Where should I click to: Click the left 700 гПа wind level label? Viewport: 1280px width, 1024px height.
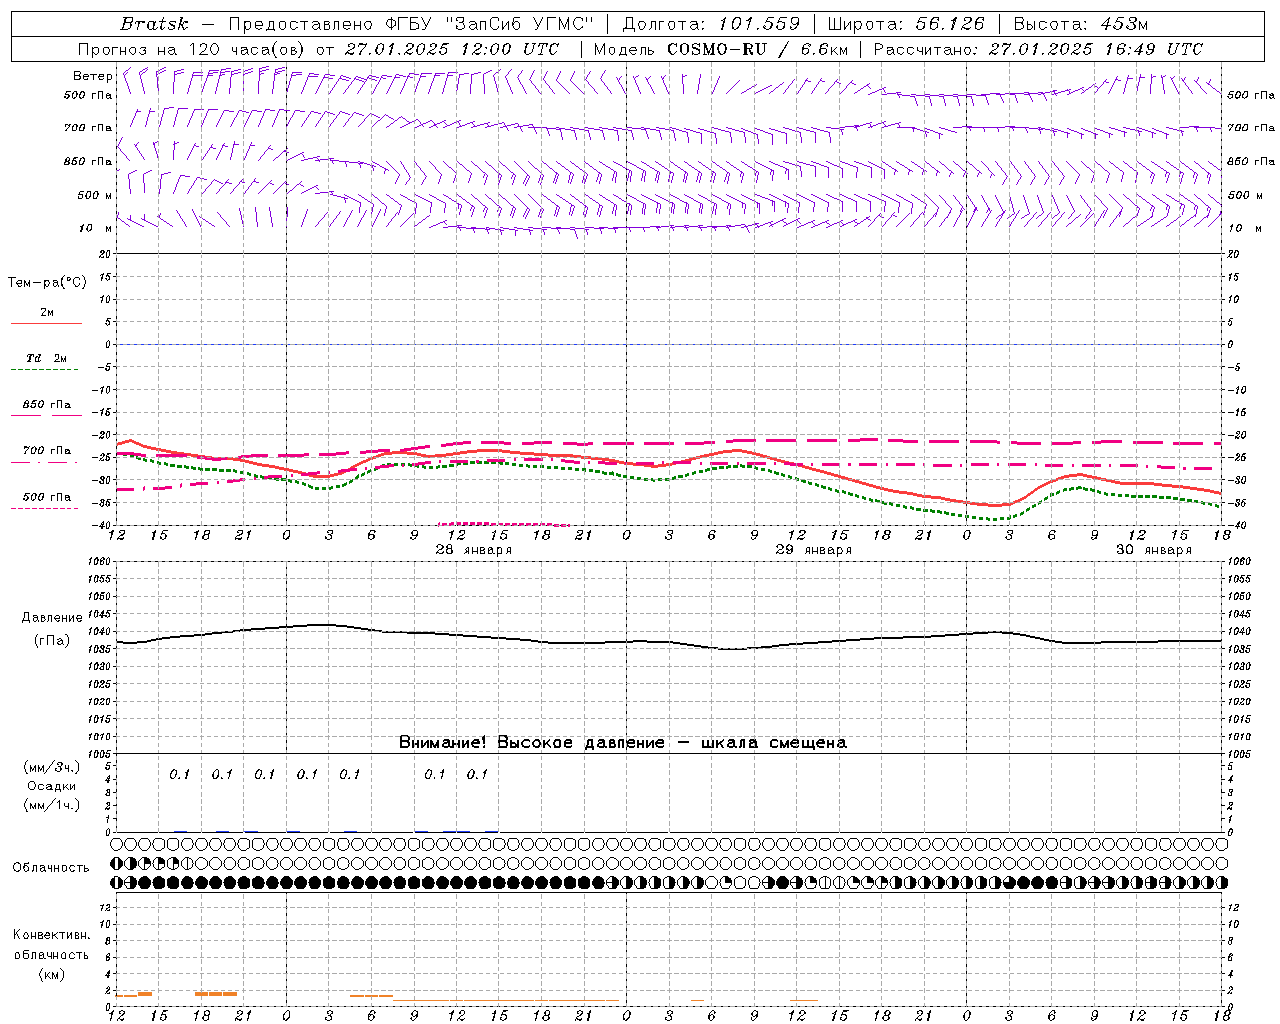(x=88, y=128)
